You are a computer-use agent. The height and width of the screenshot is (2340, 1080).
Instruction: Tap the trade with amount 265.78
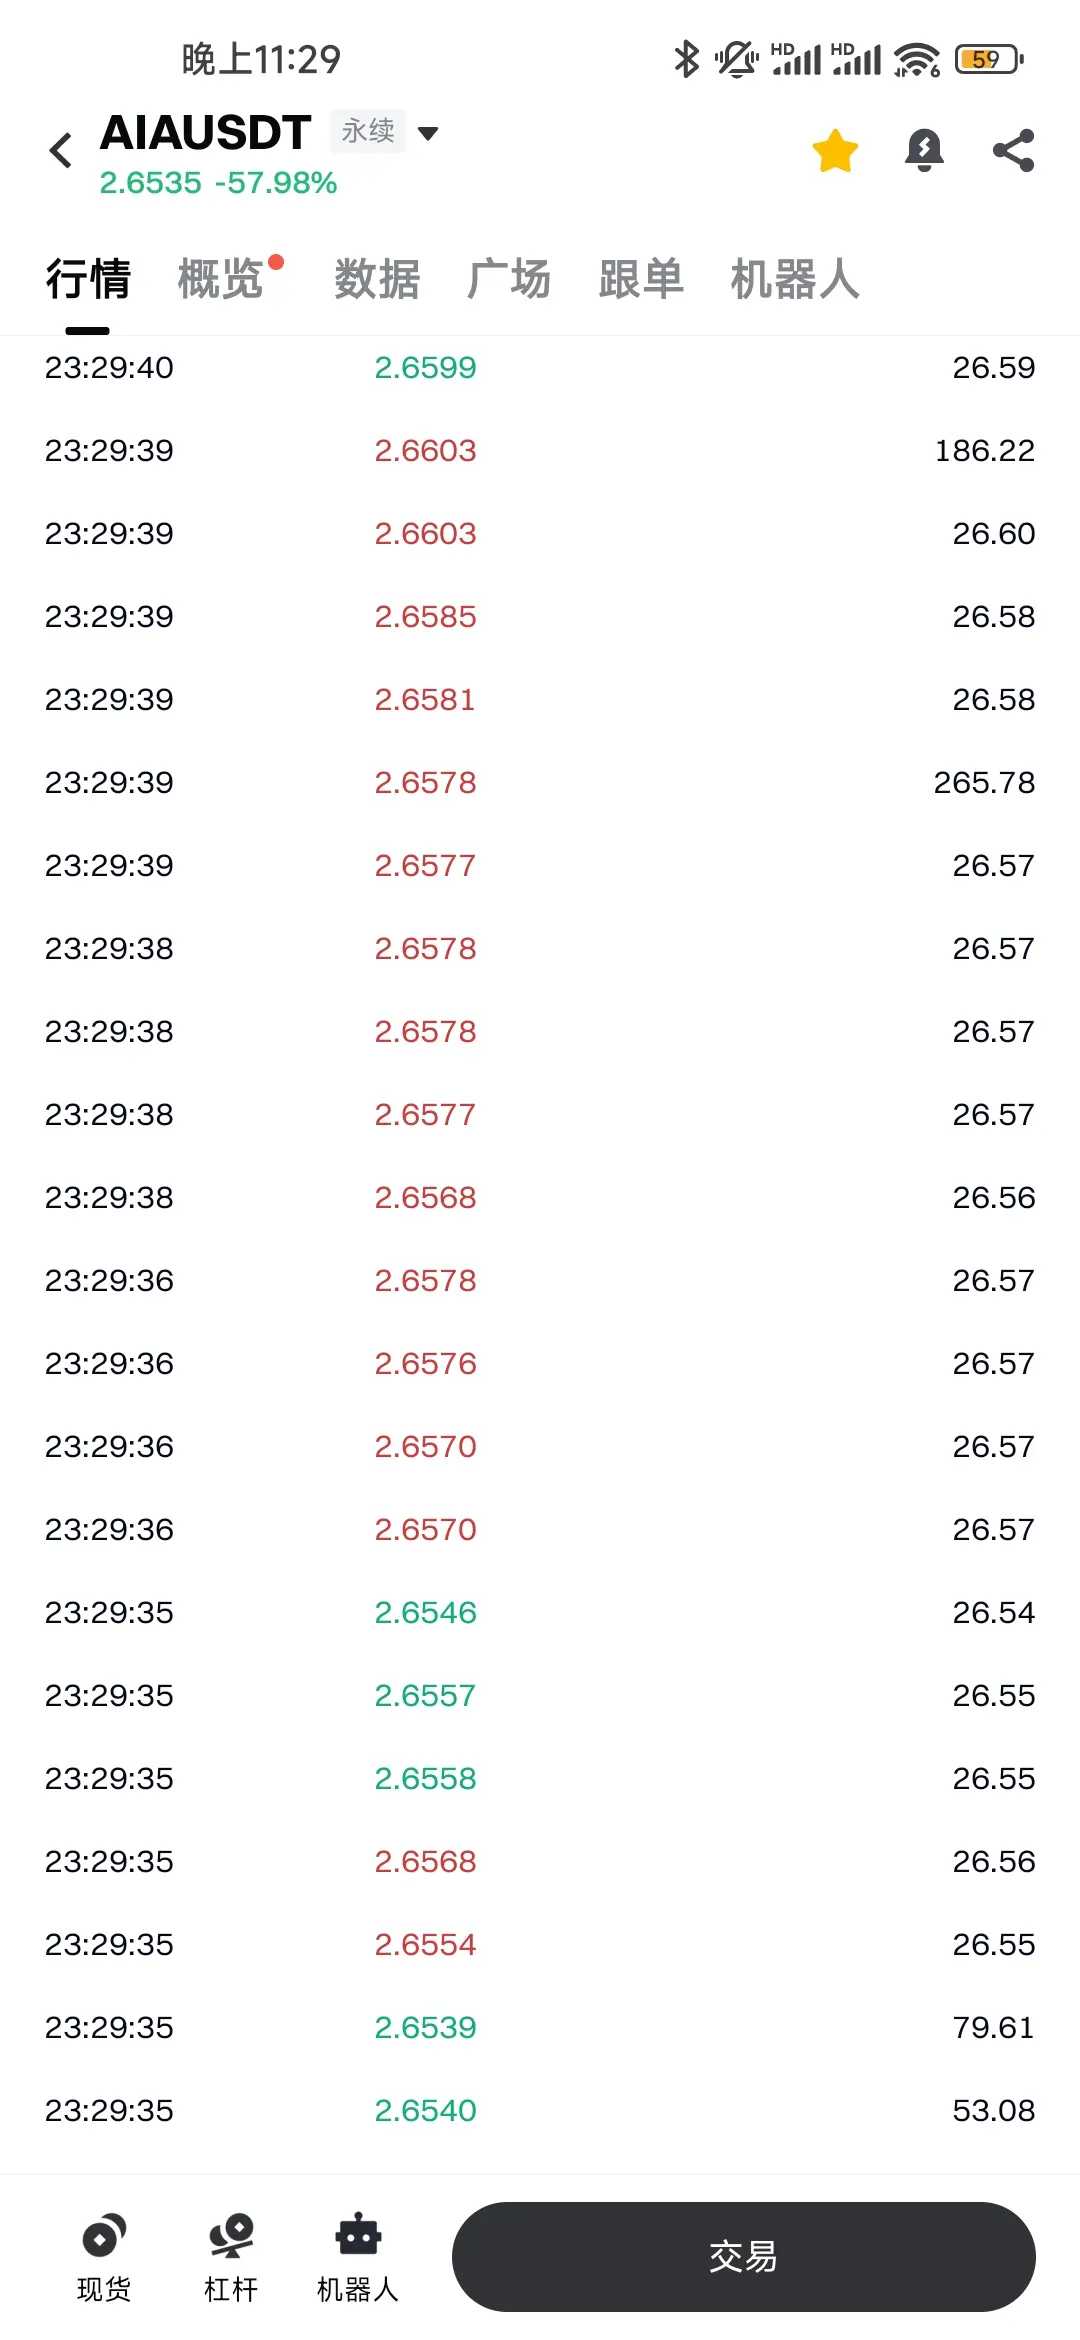540,783
